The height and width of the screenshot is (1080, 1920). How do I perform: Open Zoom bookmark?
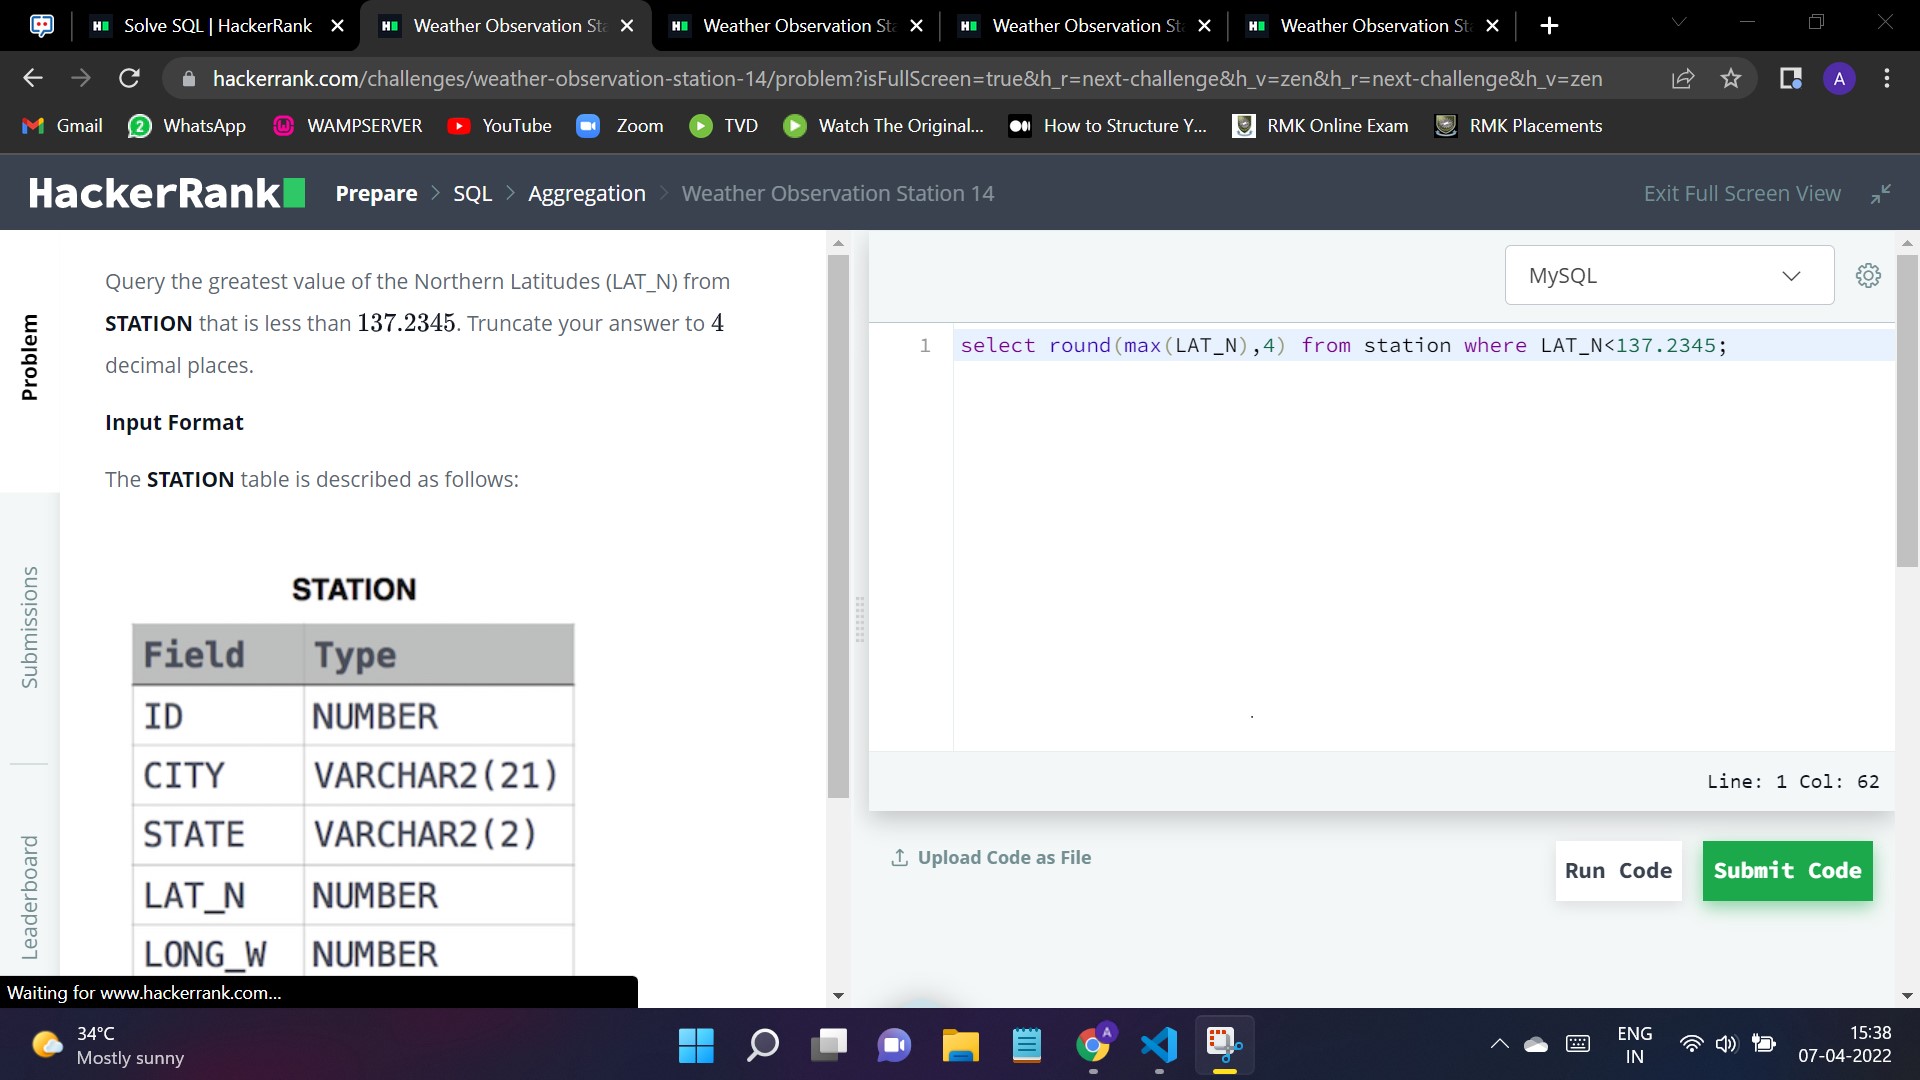(620, 126)
